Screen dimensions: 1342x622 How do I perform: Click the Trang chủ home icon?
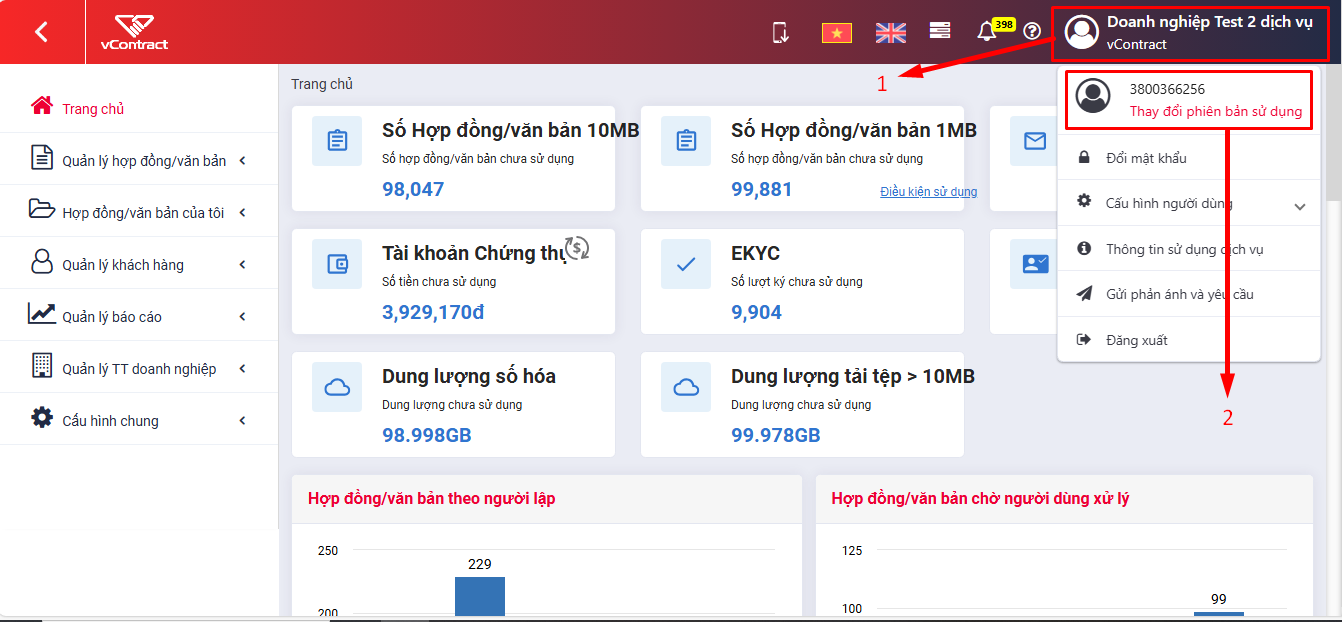tap(41, 106)
